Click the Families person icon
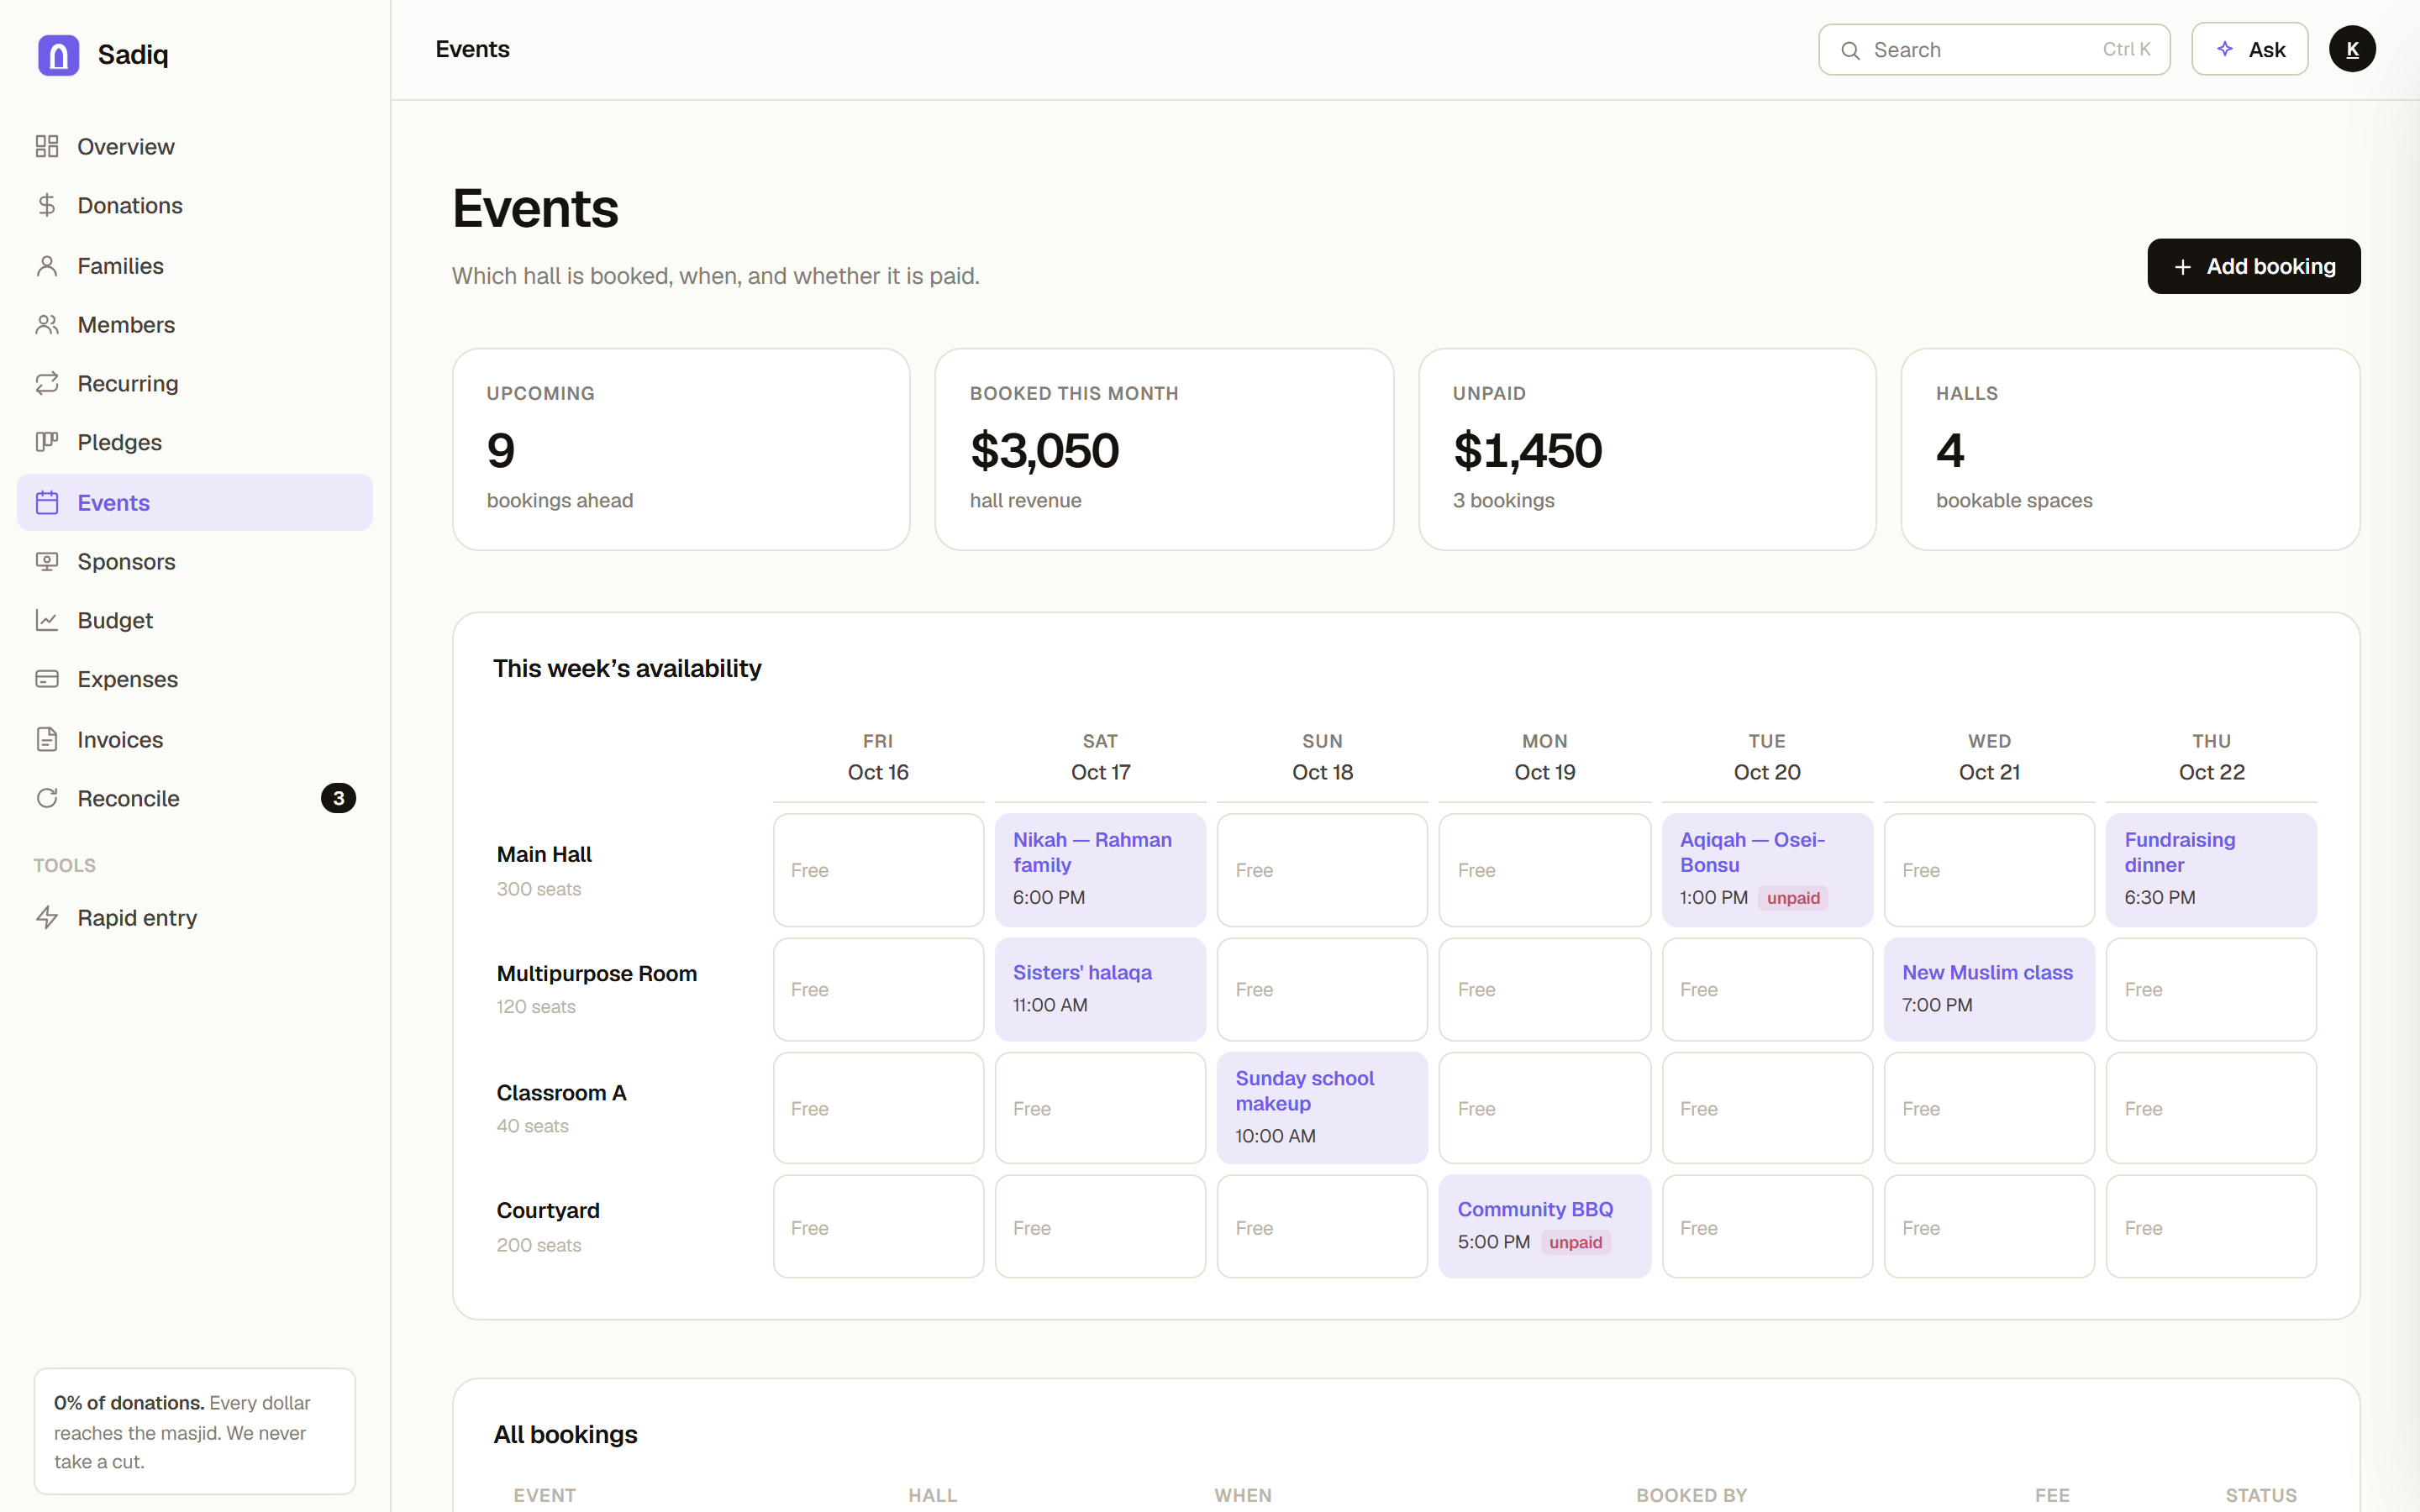 [47, 265]
